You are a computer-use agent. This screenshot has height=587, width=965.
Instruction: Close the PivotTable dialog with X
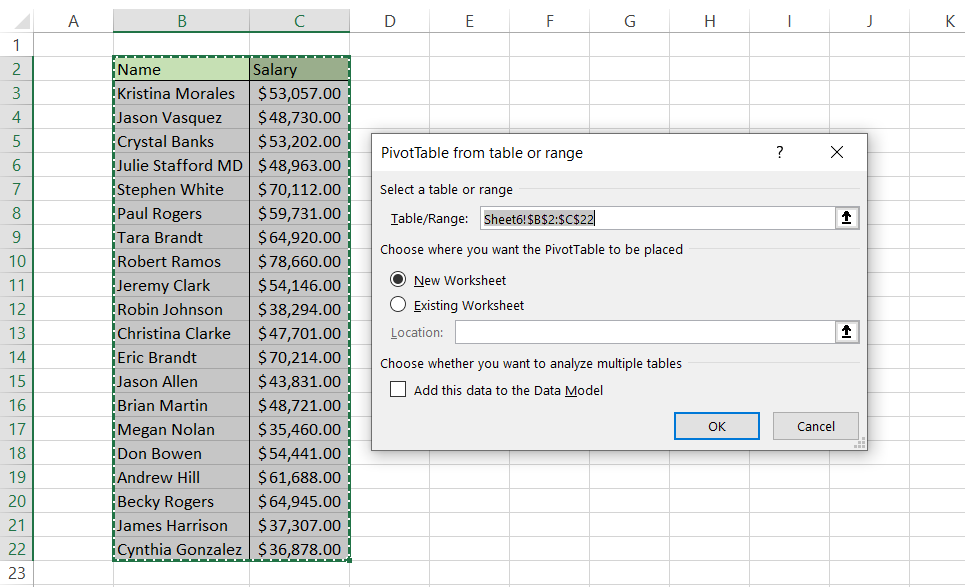point(837,153)
